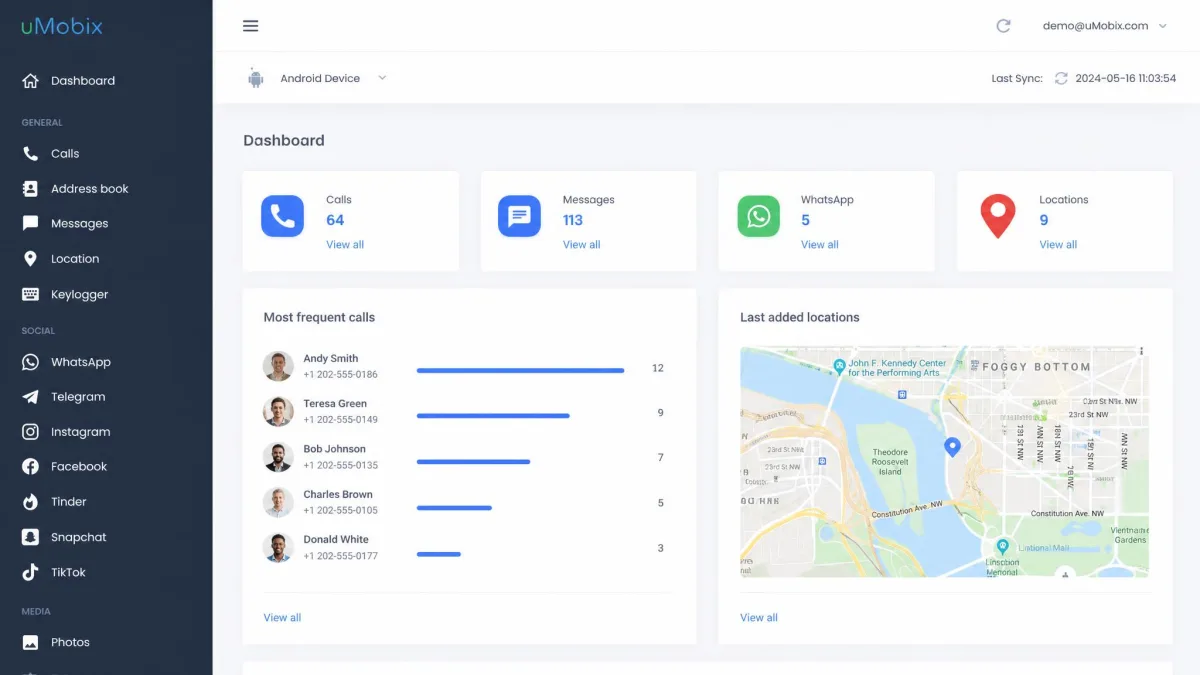The height and width of the screenshot is (675, 1200).
Task: Click the Messages count 113
Action: pos(573,220)
